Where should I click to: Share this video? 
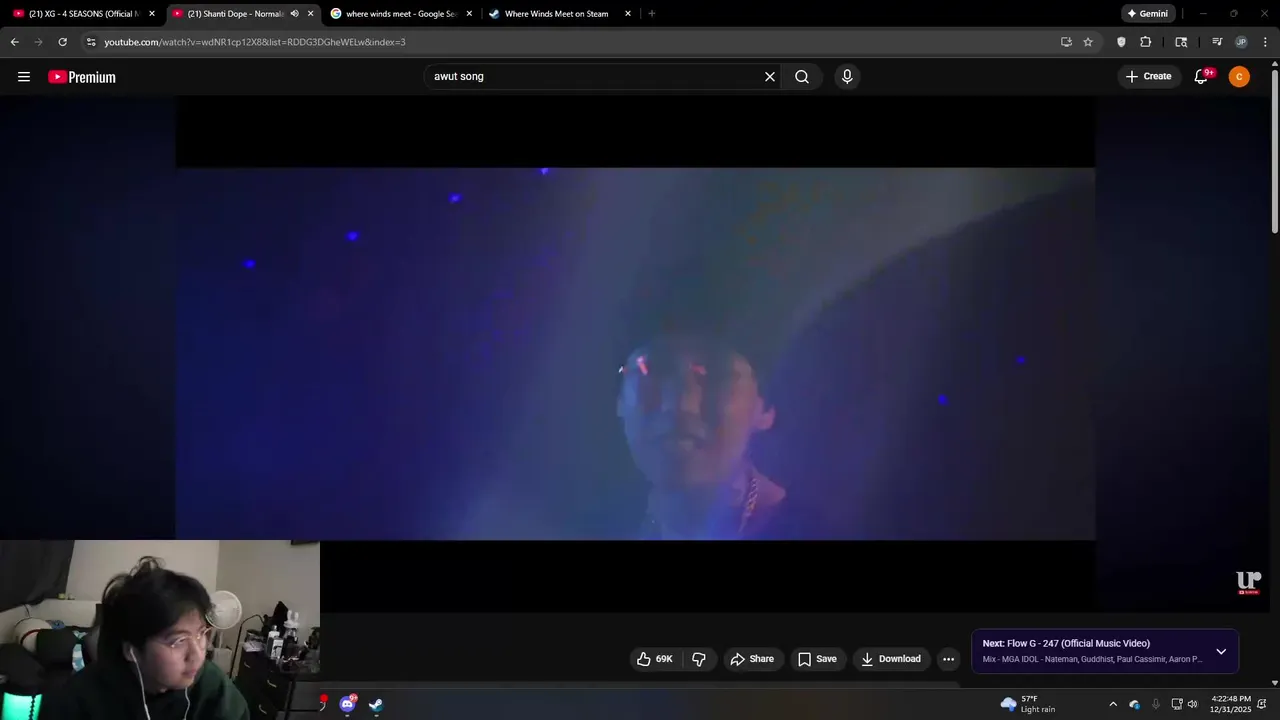click(x=752, y=659)
